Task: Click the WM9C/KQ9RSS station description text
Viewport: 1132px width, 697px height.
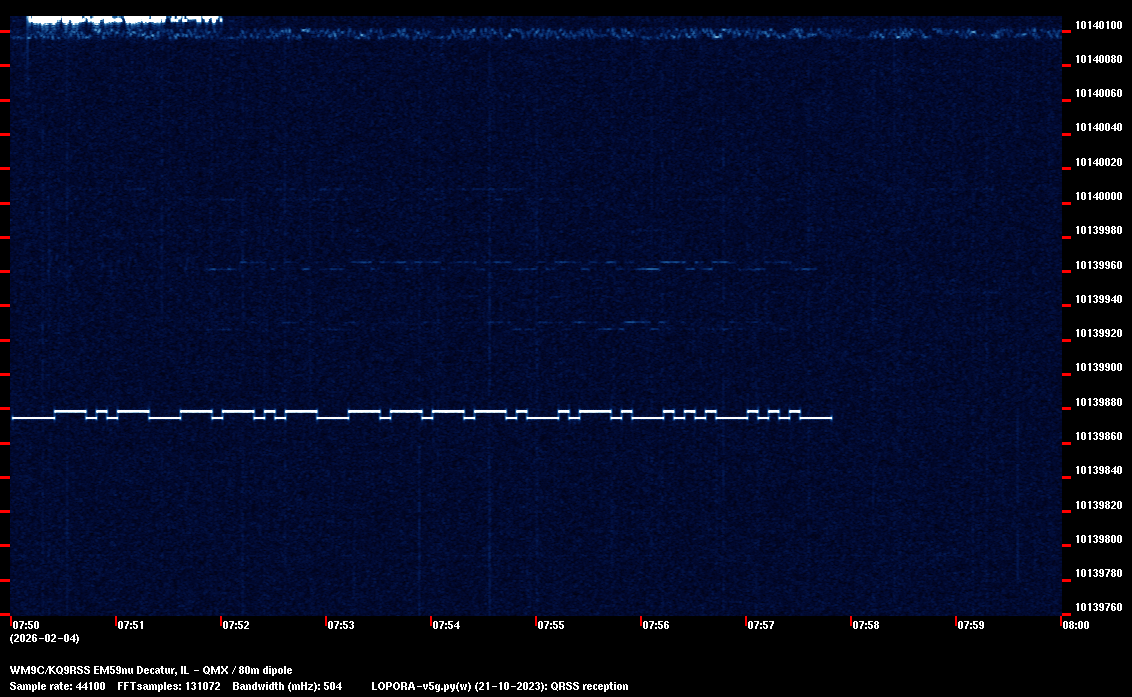Action: pos(151,670)
